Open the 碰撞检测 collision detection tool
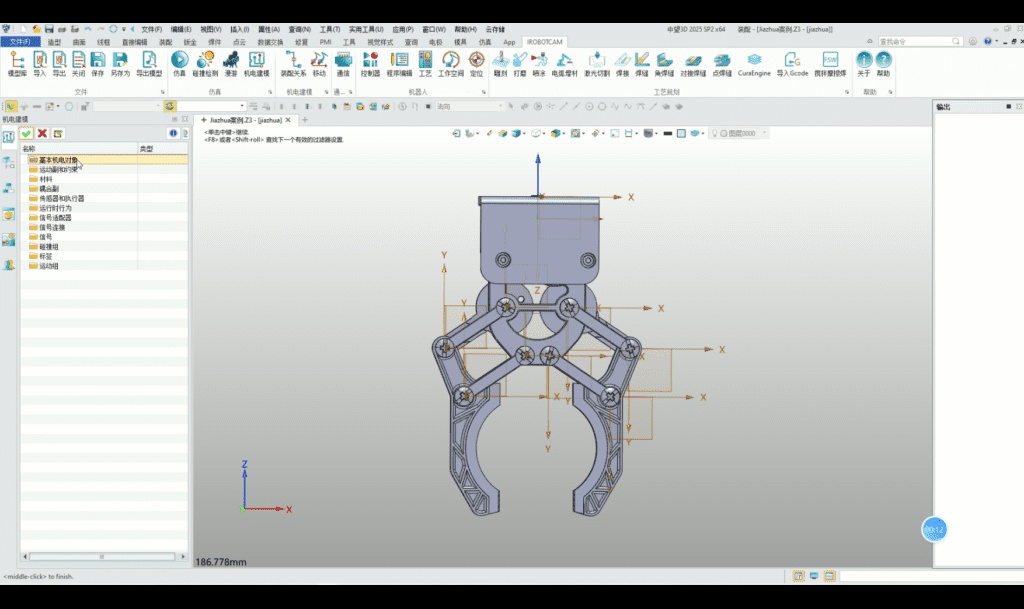This screenshot has height=609, width=1024. point(205,64)
